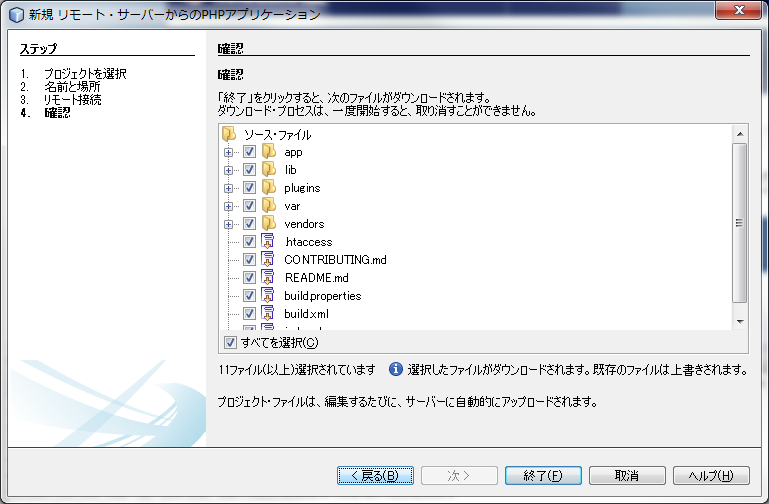
Task: Click the 取消 cancel button
Action: pyautogui.click(x=627, y=476)
